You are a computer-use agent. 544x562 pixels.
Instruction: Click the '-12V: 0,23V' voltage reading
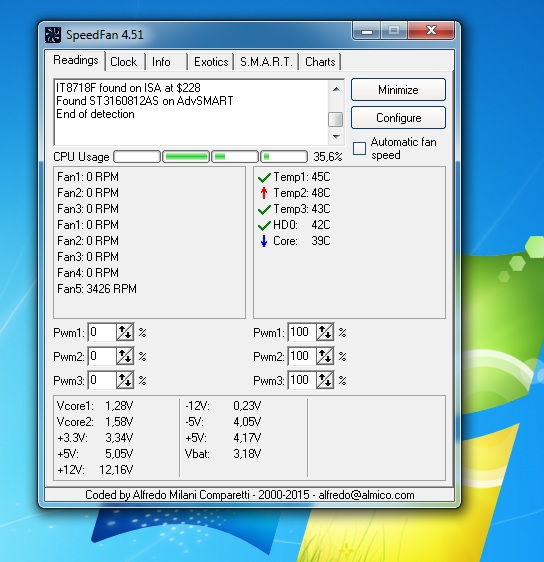coord(223,406)
